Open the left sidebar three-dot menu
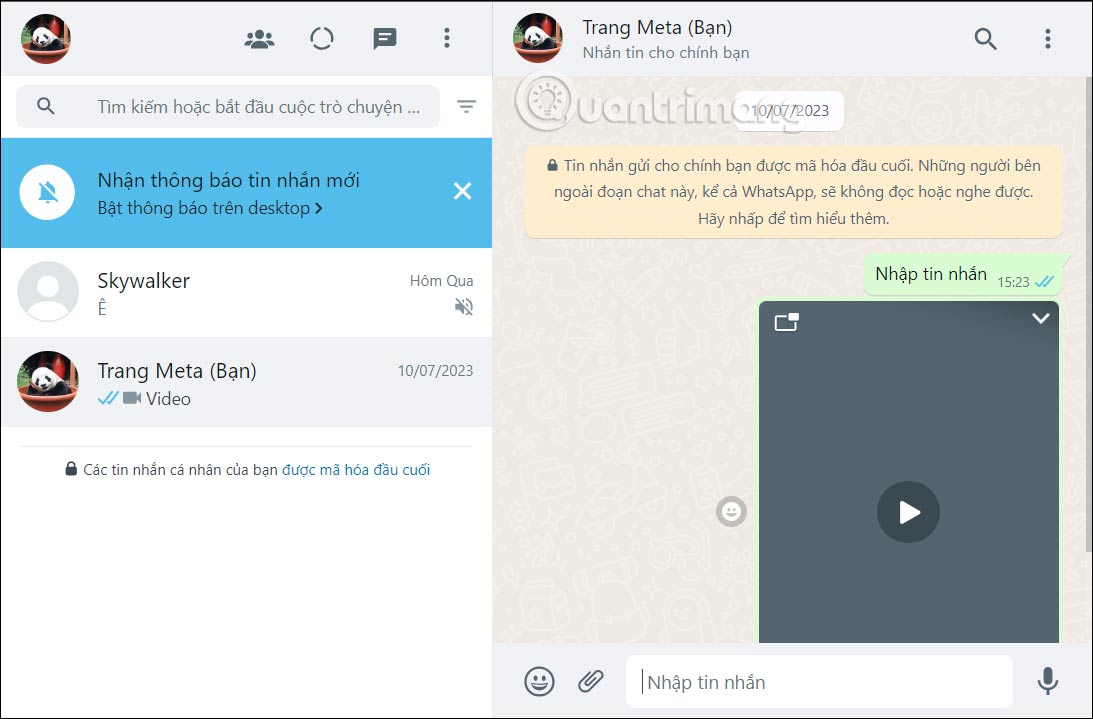This screenshot has height=719, width=1093. point(446,38)
